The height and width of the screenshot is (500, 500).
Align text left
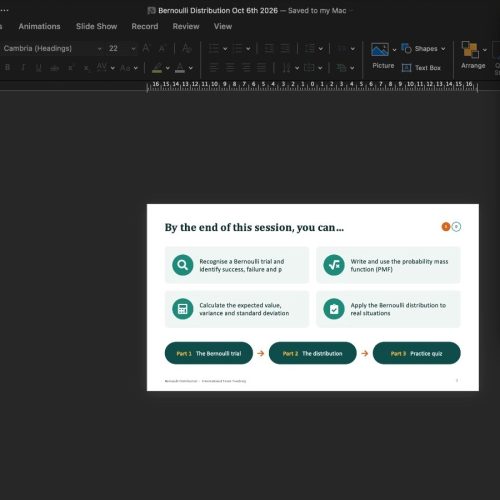[x=214, y=68]
